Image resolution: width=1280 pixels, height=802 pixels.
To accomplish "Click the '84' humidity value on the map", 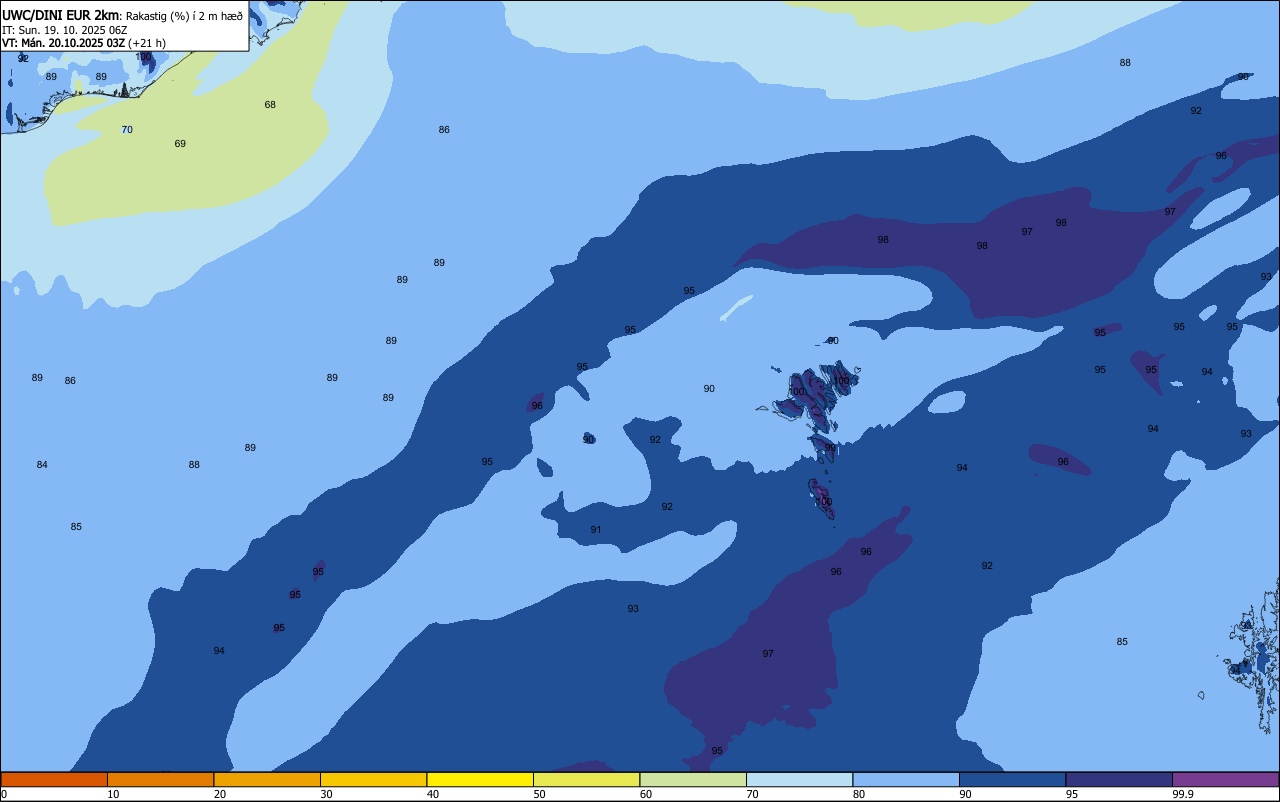I will [x=42, y=465].
